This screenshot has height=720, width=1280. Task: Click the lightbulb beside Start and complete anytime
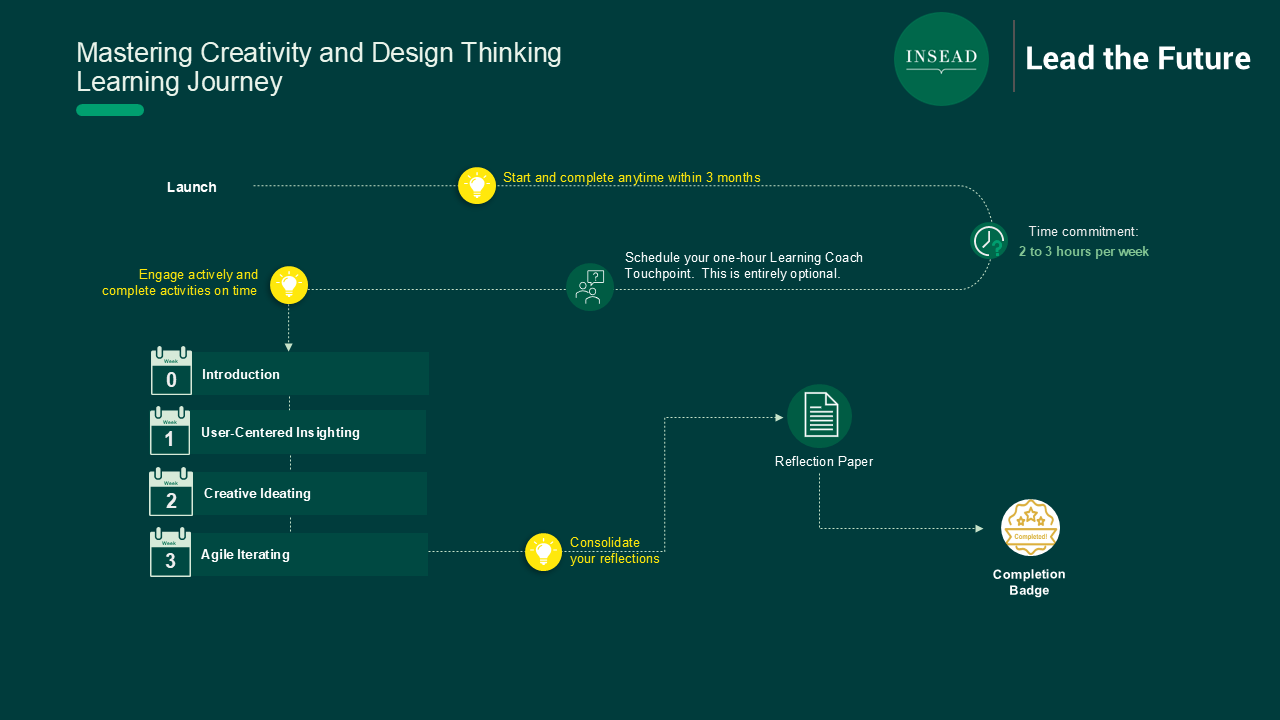(477, 186)
